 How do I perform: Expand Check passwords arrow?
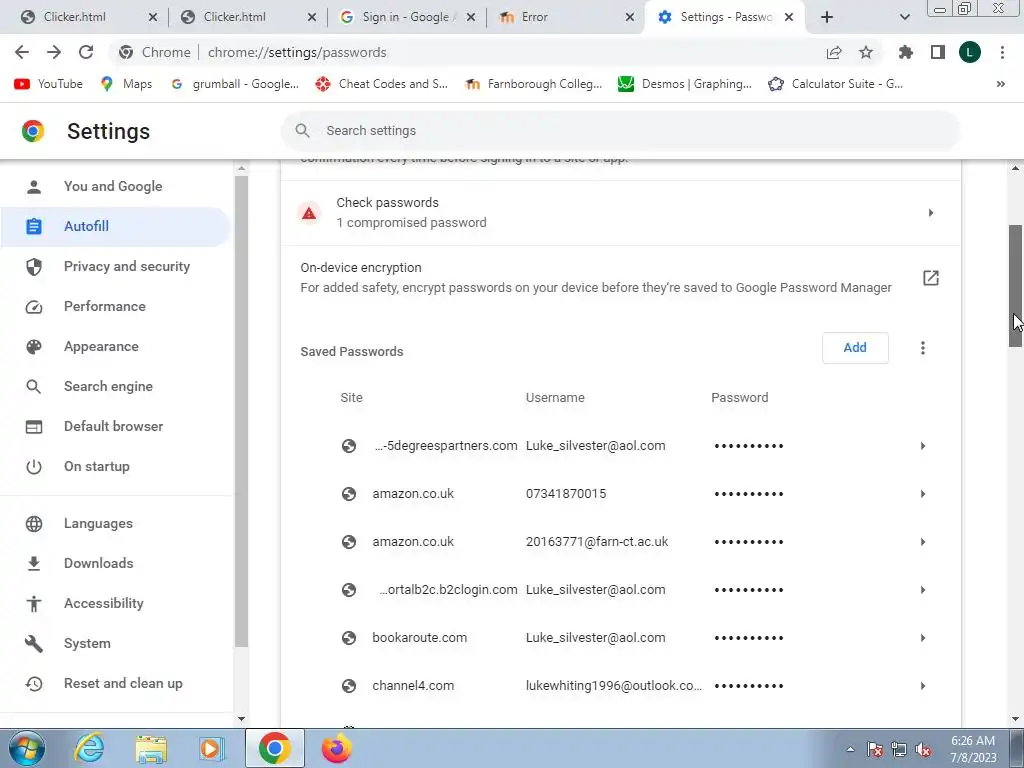(931, 213)
